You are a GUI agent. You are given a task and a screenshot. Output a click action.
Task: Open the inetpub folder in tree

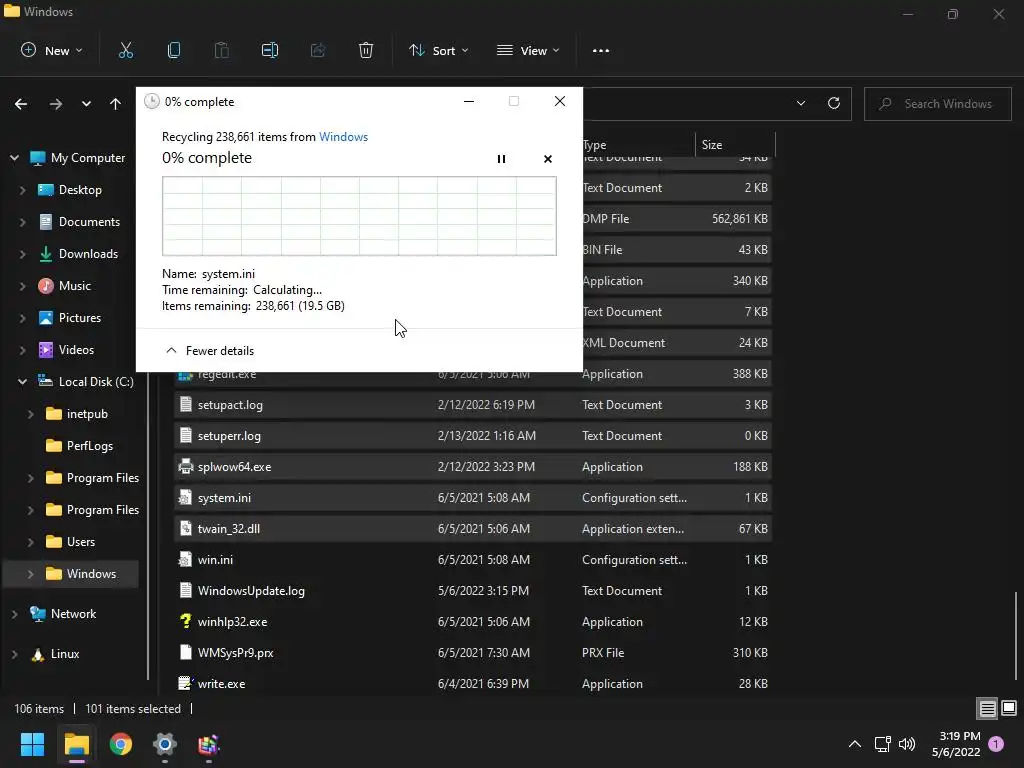[x=87, y=413]
